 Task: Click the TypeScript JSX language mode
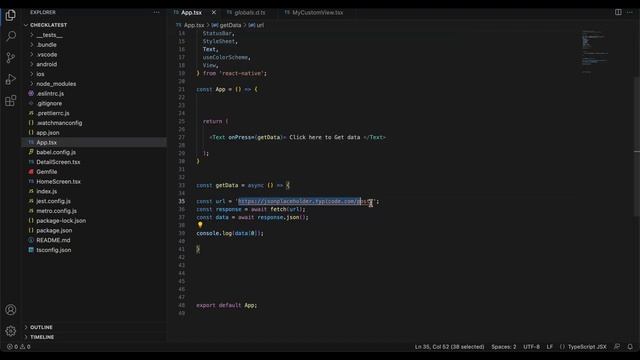[587, 347]
